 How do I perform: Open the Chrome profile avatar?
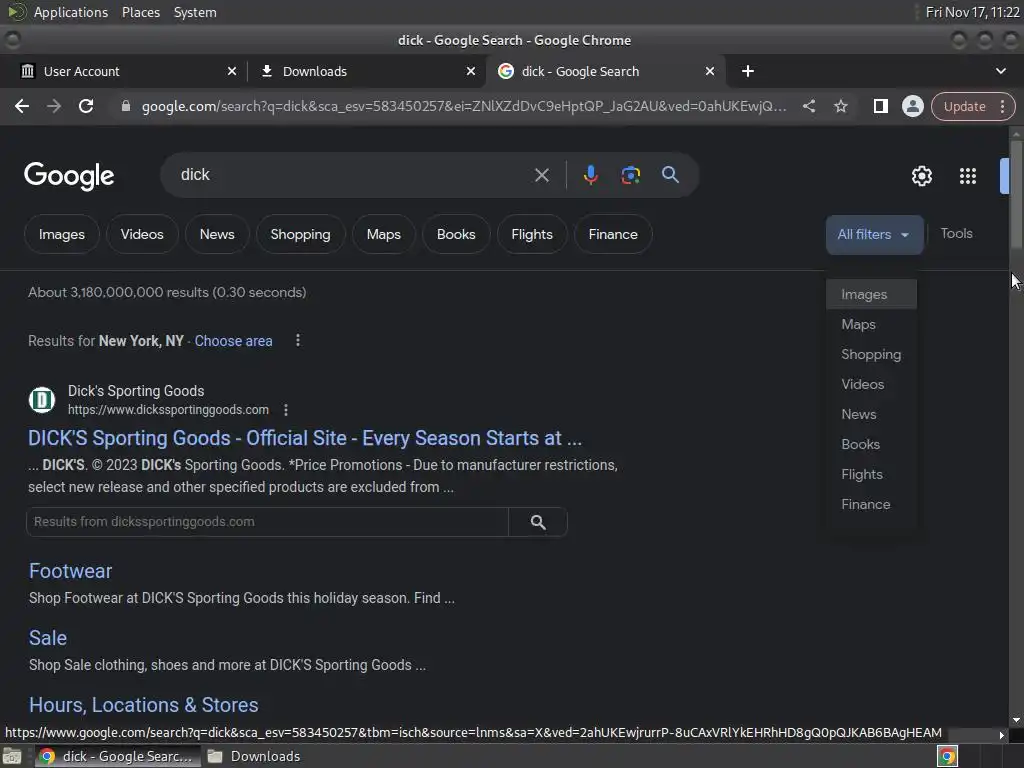(x=912, y=106)
